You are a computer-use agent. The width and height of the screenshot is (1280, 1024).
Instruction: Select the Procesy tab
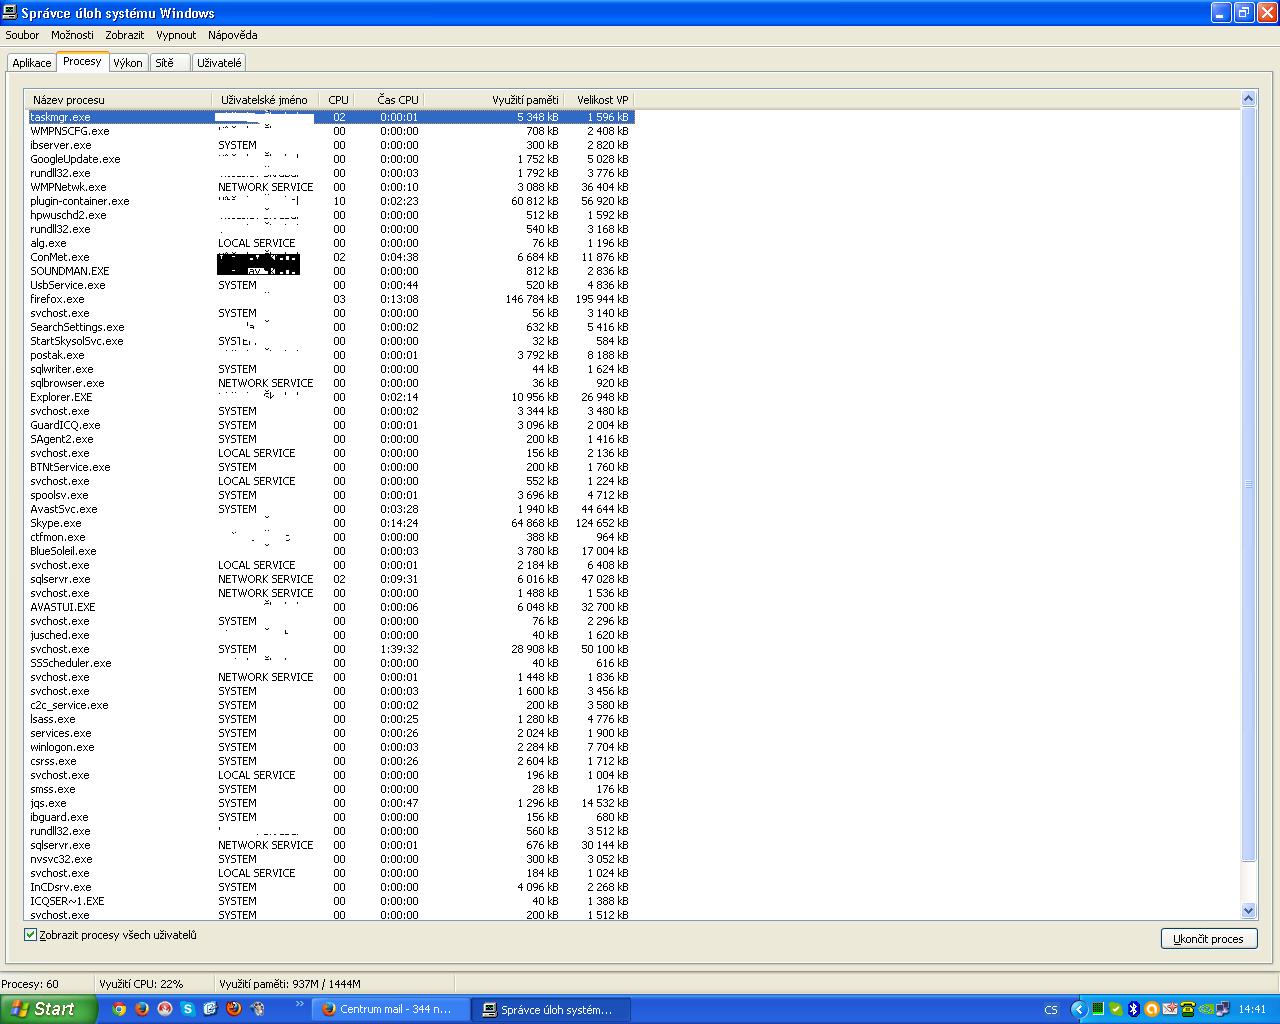click(x=82, y=61)
